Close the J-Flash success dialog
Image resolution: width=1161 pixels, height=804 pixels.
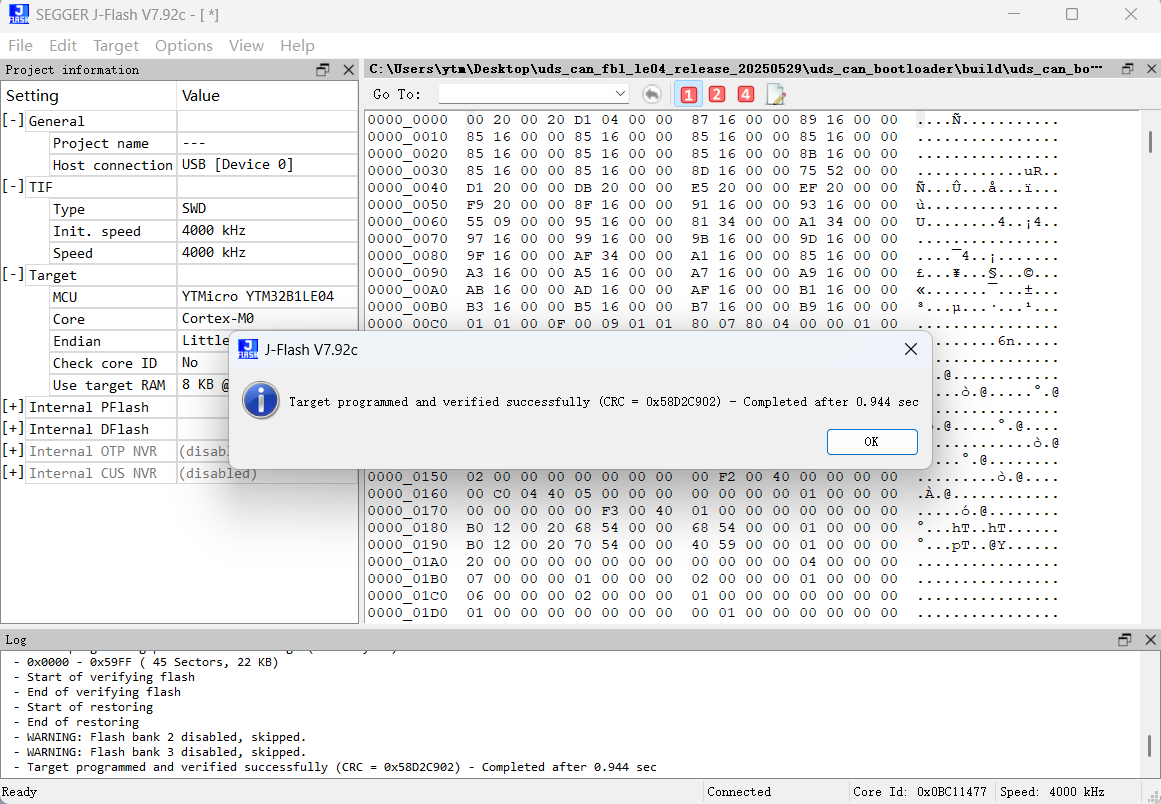pyautogui.click(x=910, y=349)
